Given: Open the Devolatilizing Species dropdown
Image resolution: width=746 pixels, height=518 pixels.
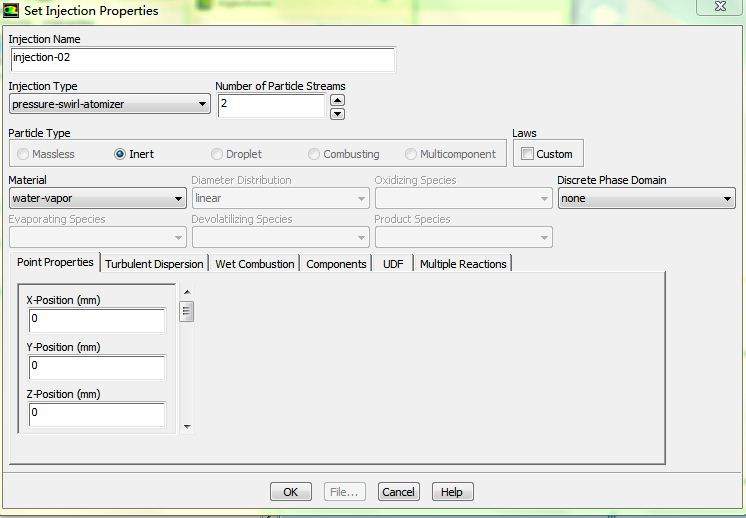Looking at the screenshot, I should click(x=281, y=237).
